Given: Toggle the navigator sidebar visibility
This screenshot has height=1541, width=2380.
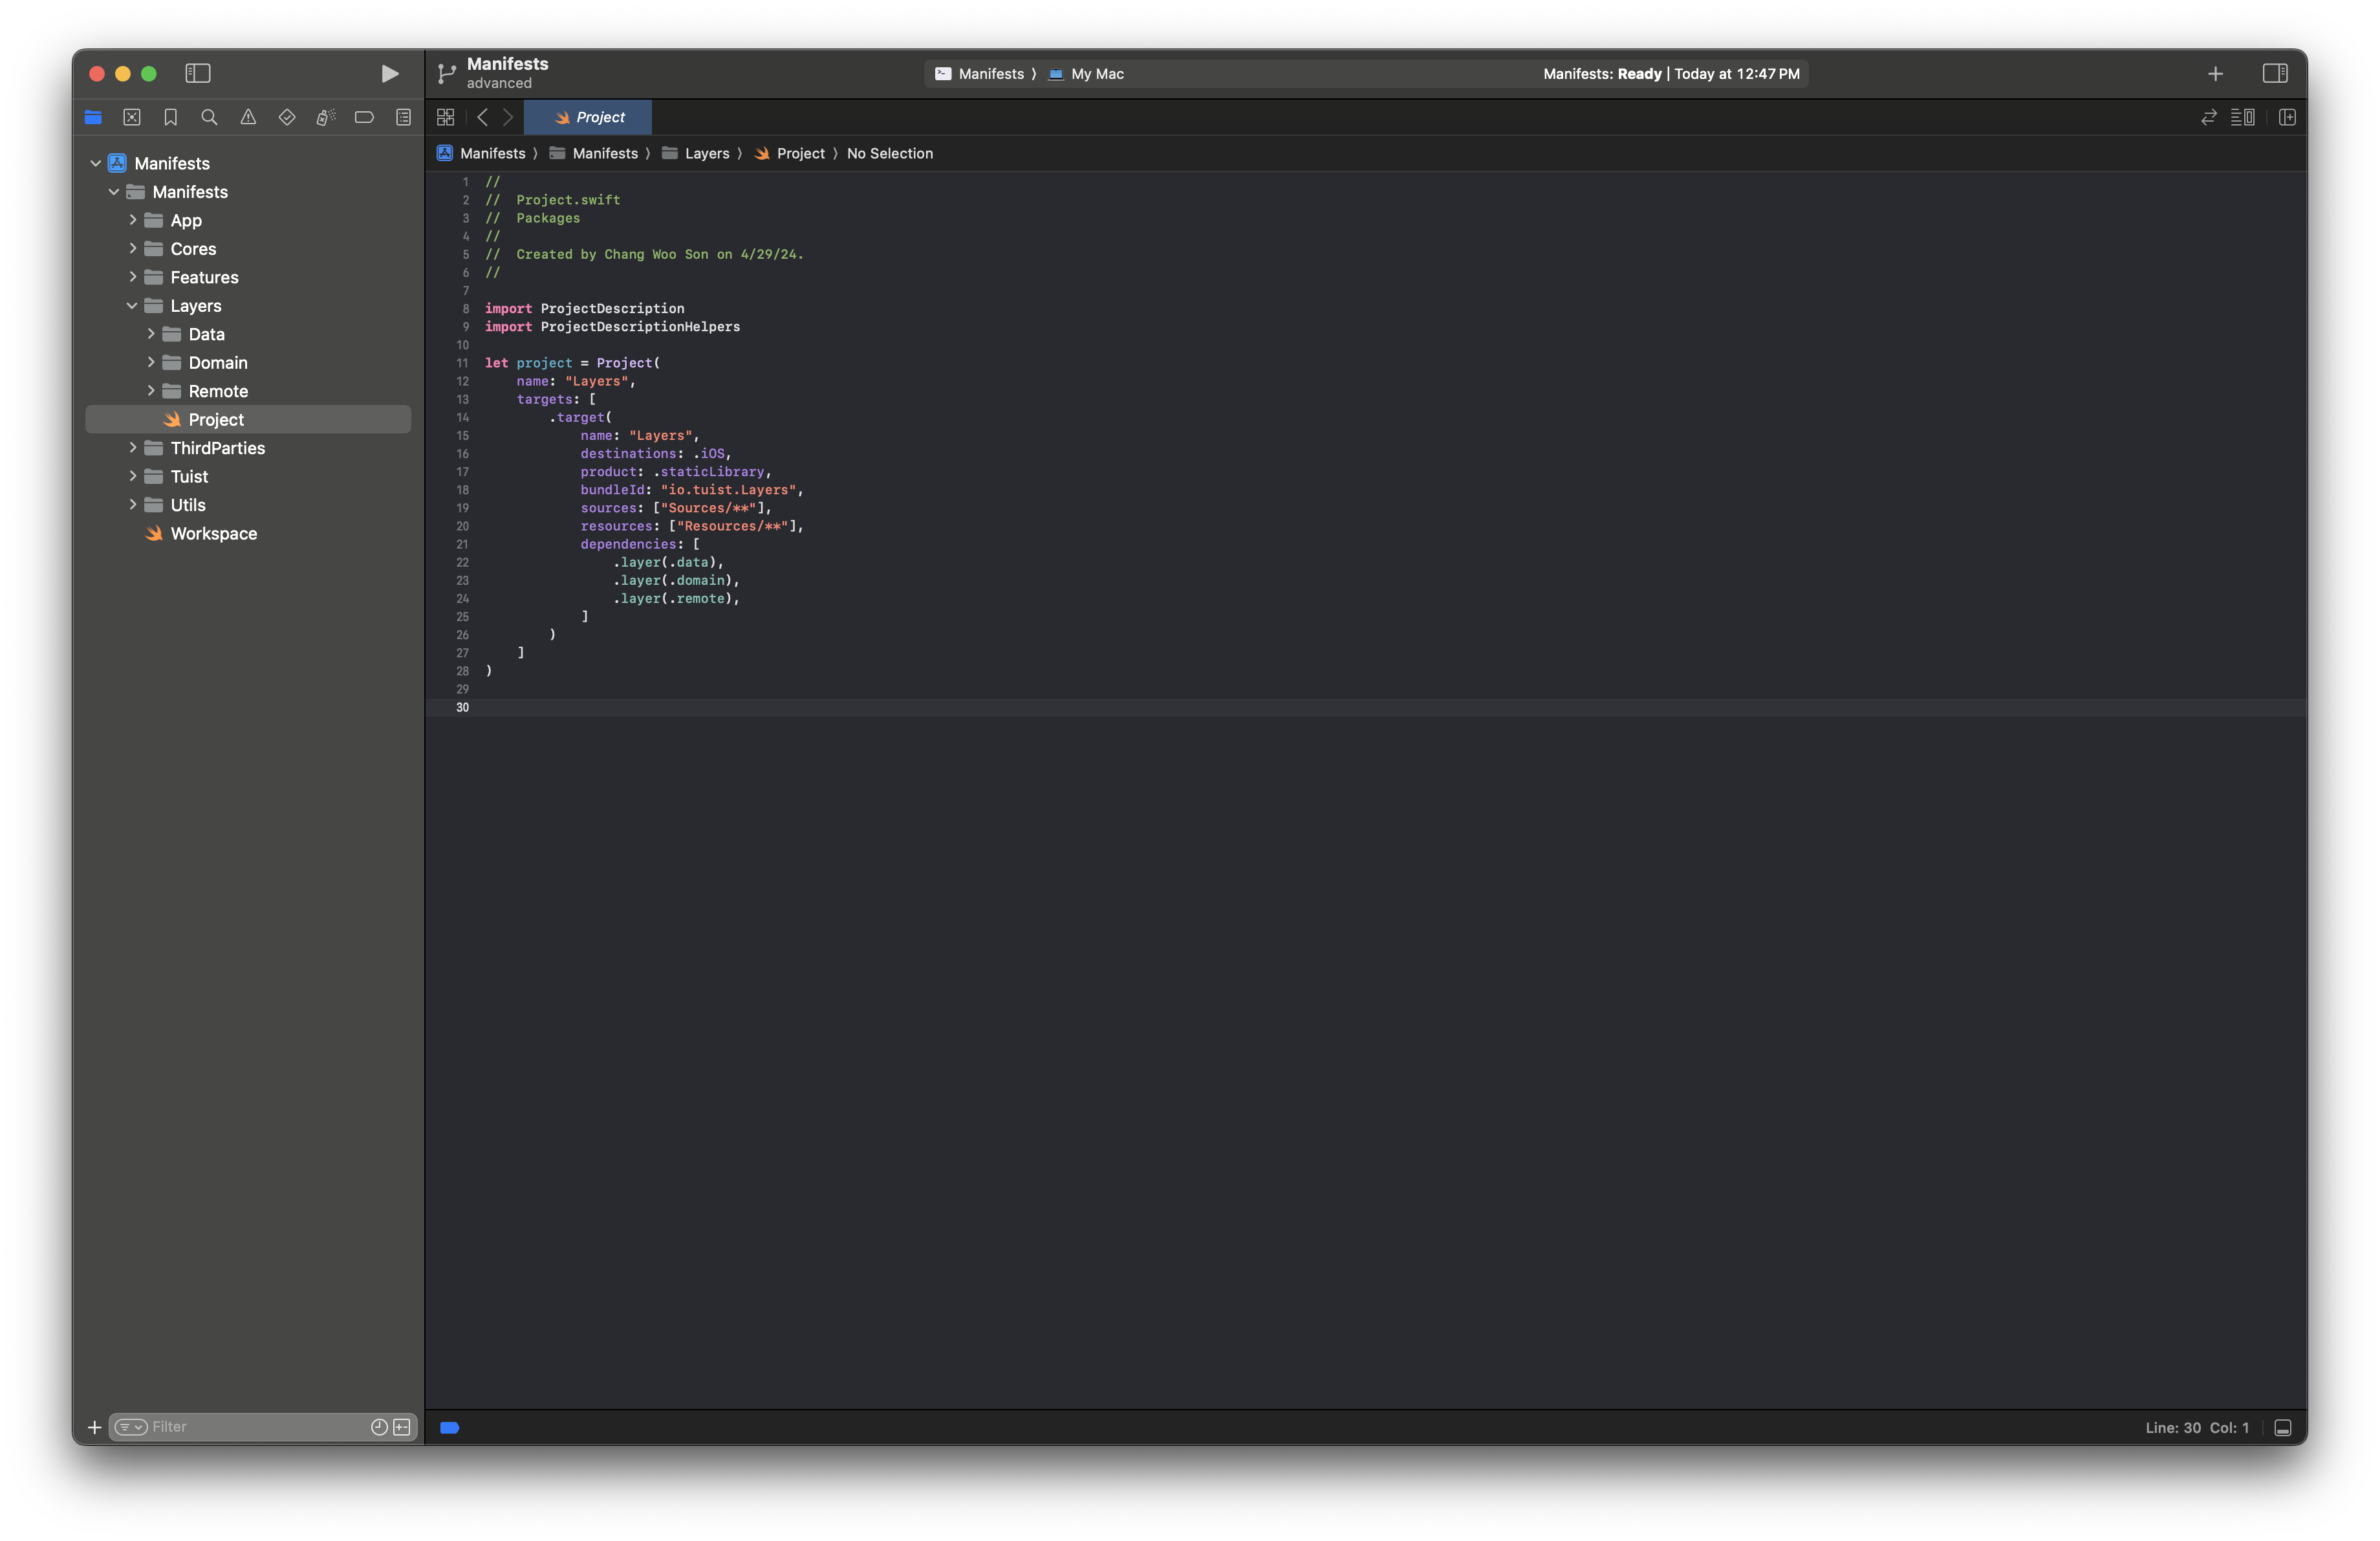Looking at the screenshot, I should pyautogui.click(x=198, y=73).
